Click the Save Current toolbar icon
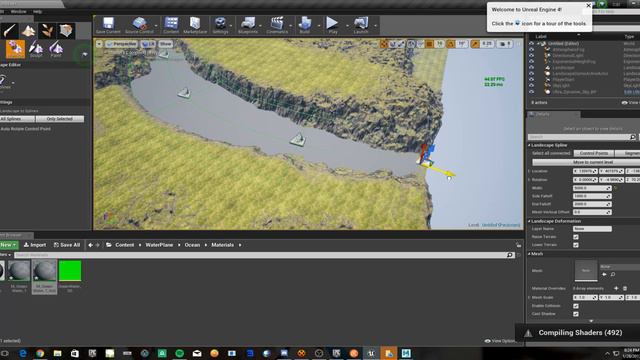640x360 pixels. click(x=108, y=25)
